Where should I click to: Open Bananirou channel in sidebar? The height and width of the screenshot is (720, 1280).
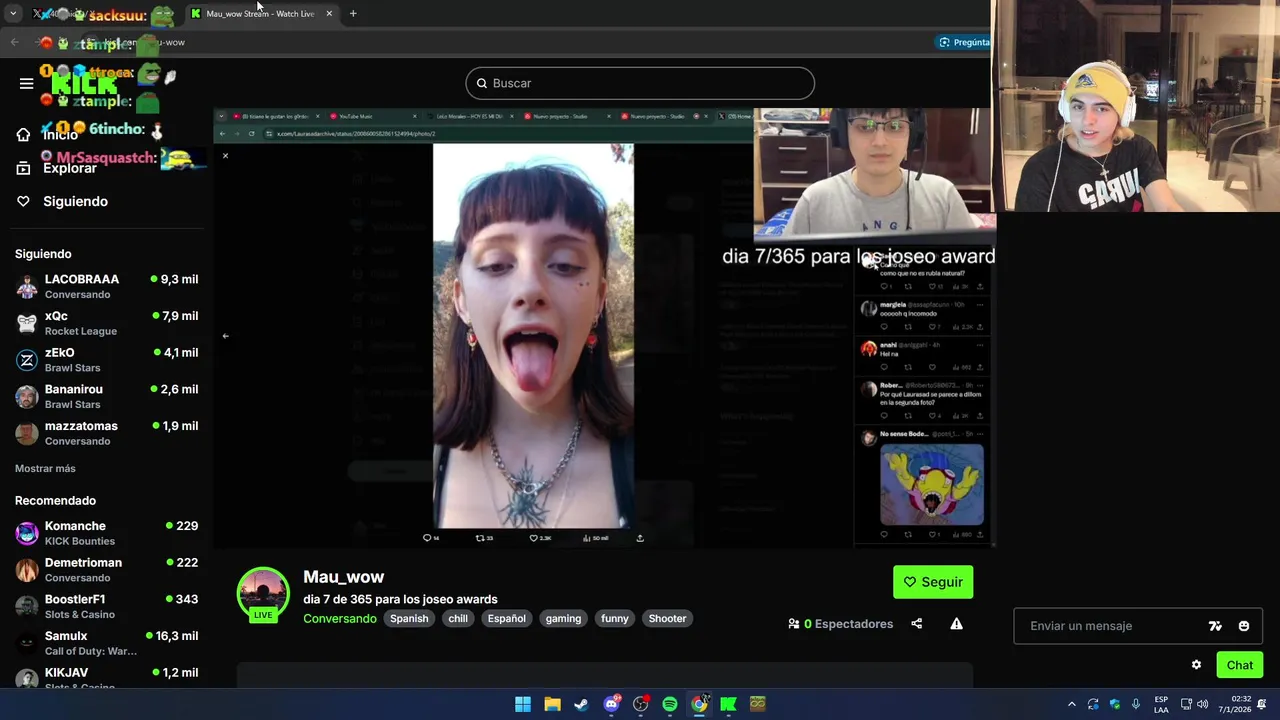pyautogui.click(x=107, y=396)
